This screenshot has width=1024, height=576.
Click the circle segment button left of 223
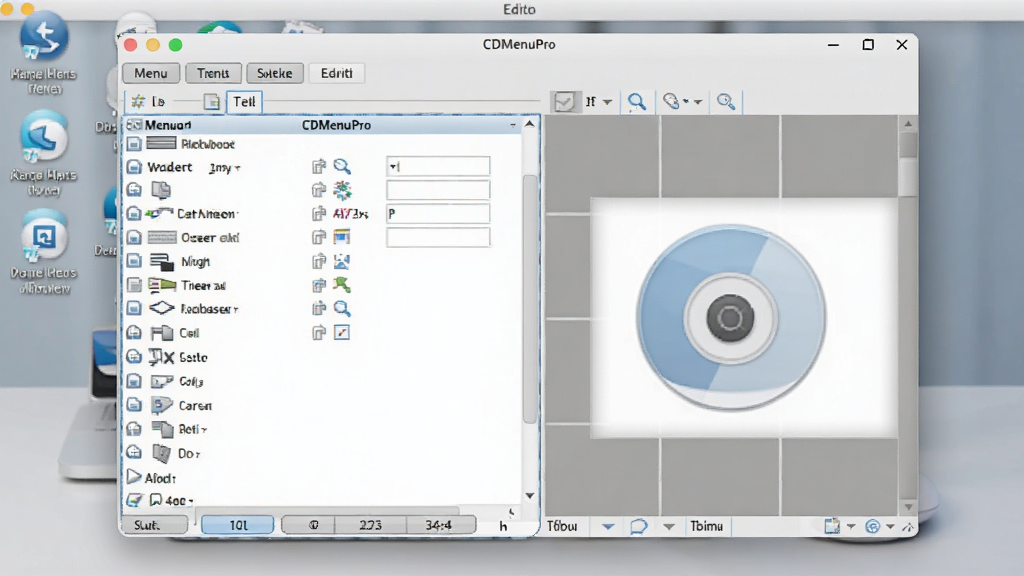coord(308,525)
